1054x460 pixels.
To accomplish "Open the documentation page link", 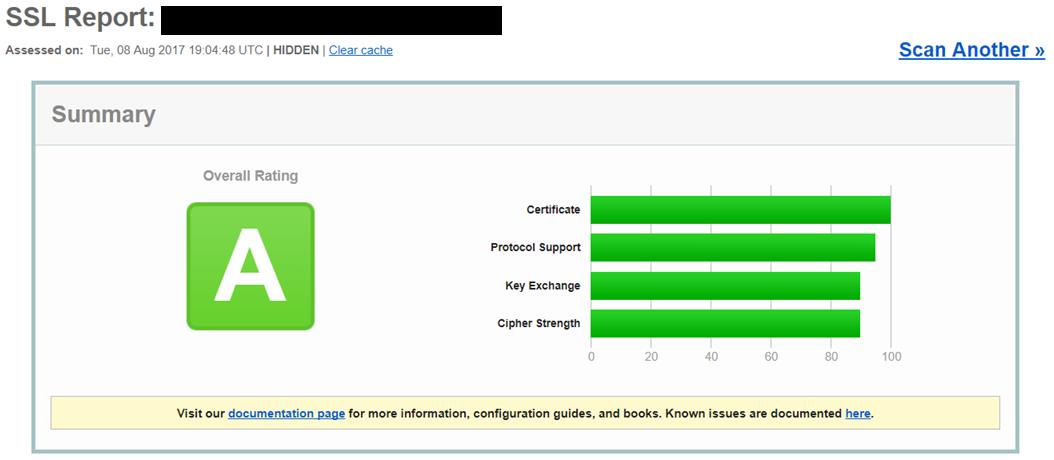I will [286, 413].
